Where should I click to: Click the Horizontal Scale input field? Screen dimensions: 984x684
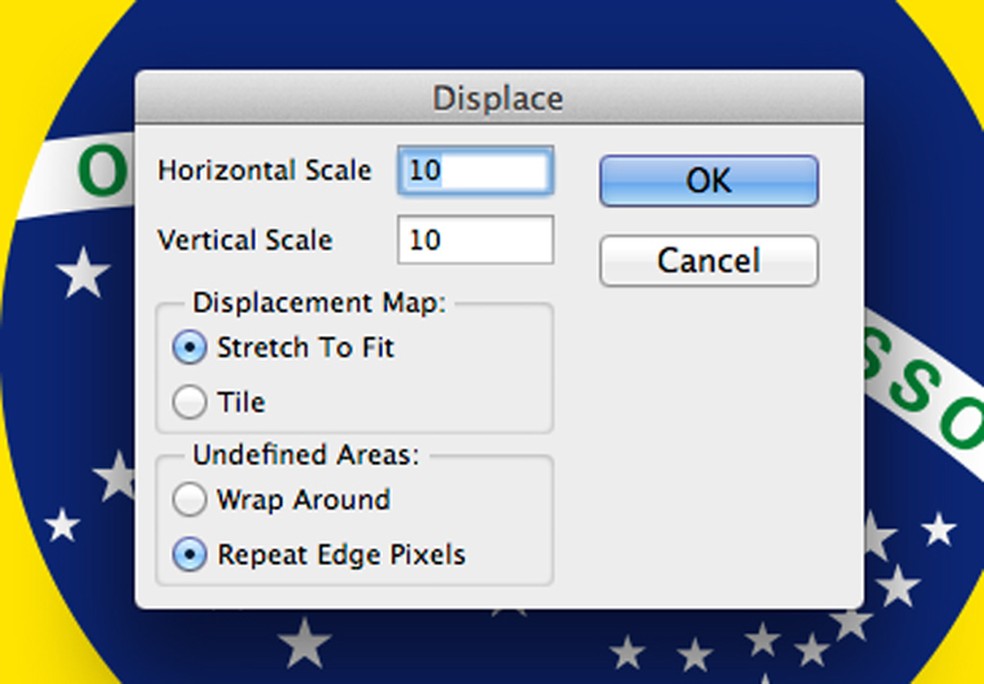click(x=475, y=171)
